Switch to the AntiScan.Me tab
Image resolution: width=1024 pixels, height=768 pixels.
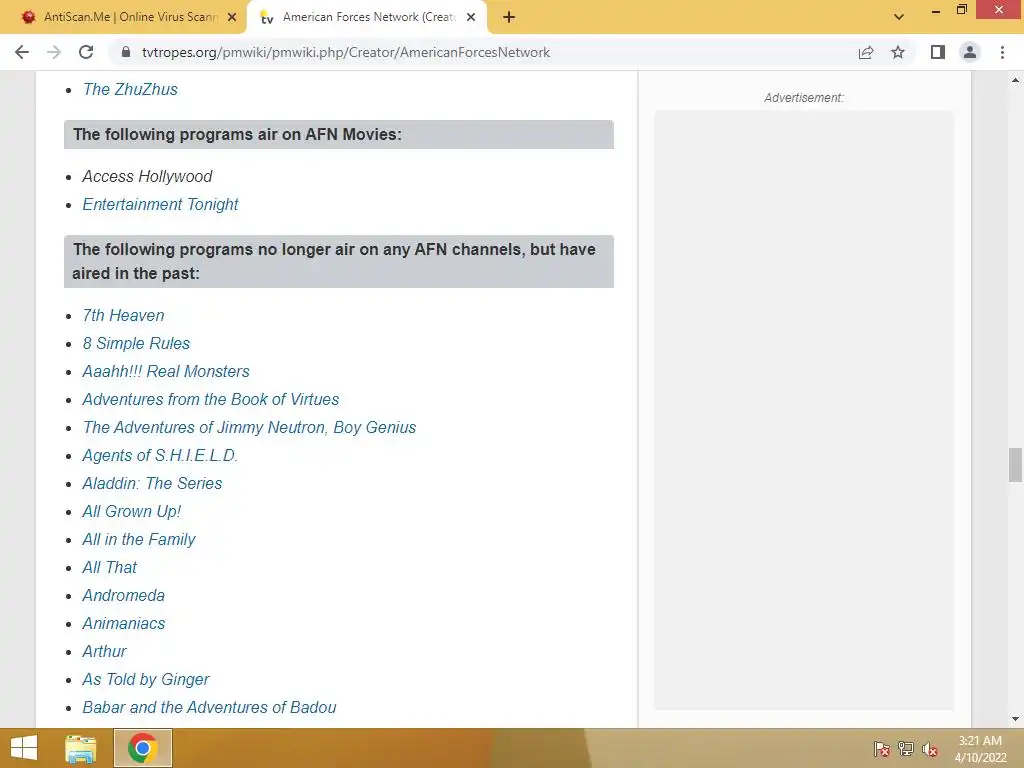tap(127, 17)
